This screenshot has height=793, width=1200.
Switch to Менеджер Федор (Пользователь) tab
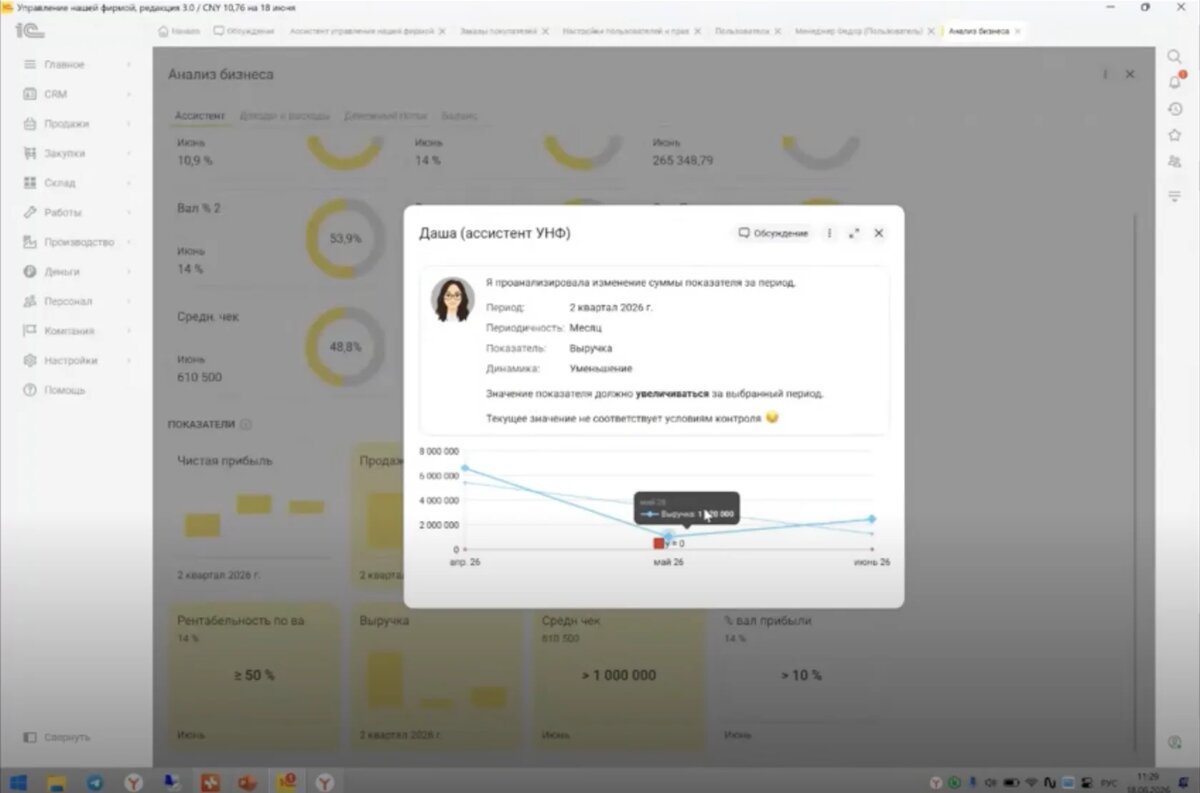pos(859,31)
